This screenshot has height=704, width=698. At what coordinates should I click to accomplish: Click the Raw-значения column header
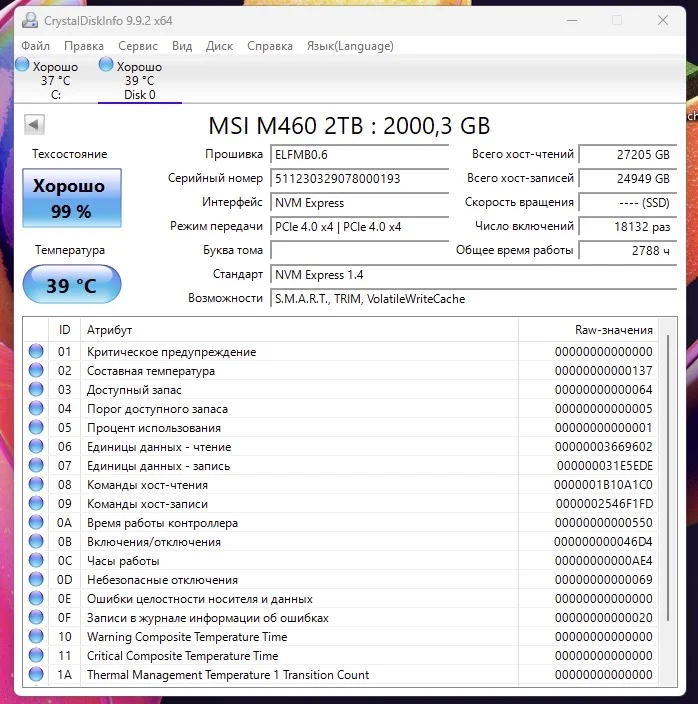coord(588,330)
